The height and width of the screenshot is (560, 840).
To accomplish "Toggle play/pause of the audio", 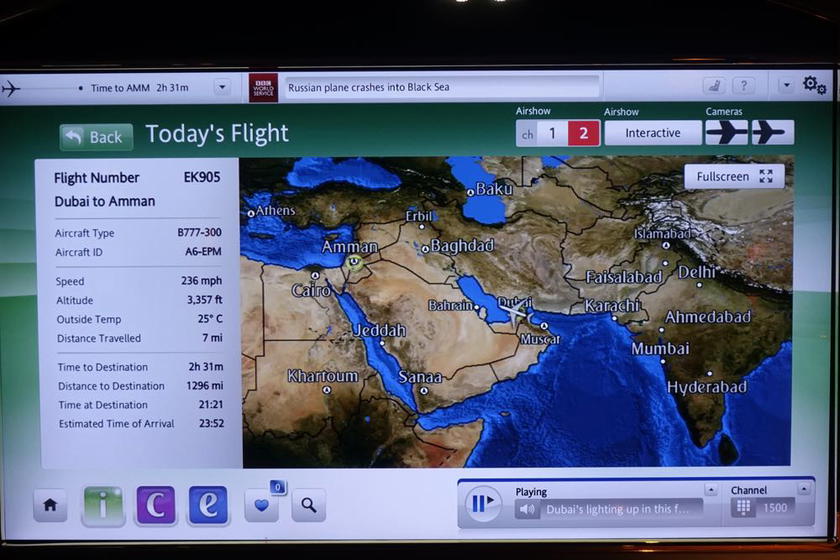I will point(483,504).
